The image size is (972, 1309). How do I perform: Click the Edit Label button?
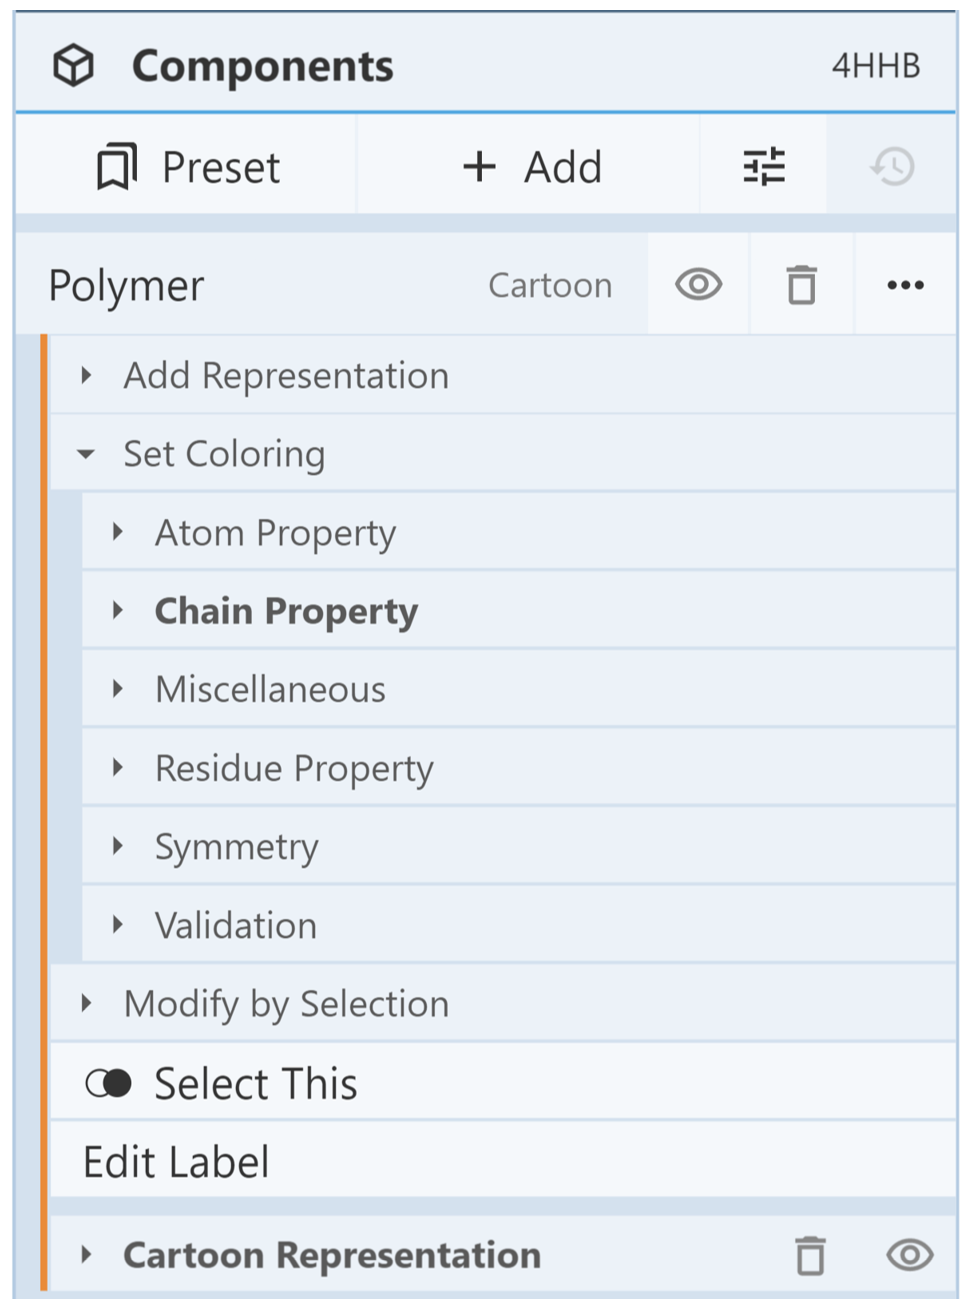coord(176,1162)
